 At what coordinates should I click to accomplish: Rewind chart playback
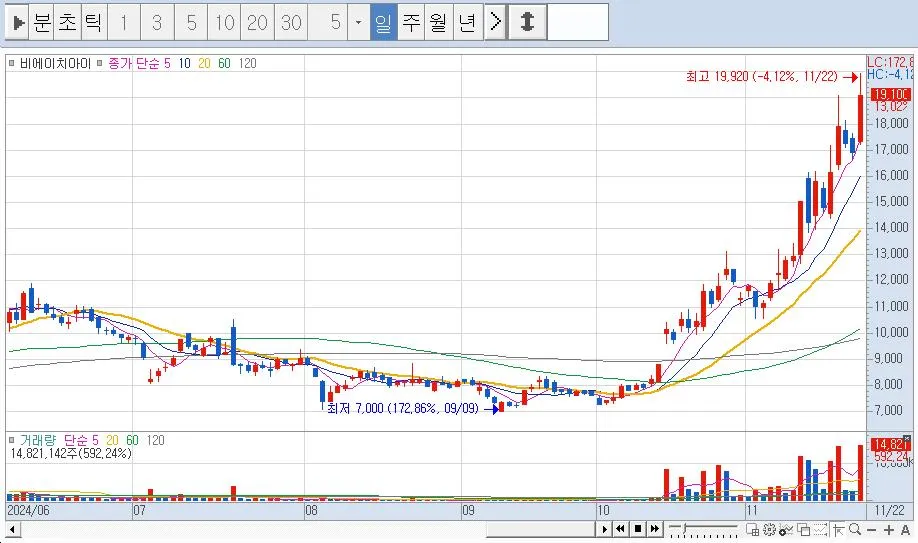point(621,530)
